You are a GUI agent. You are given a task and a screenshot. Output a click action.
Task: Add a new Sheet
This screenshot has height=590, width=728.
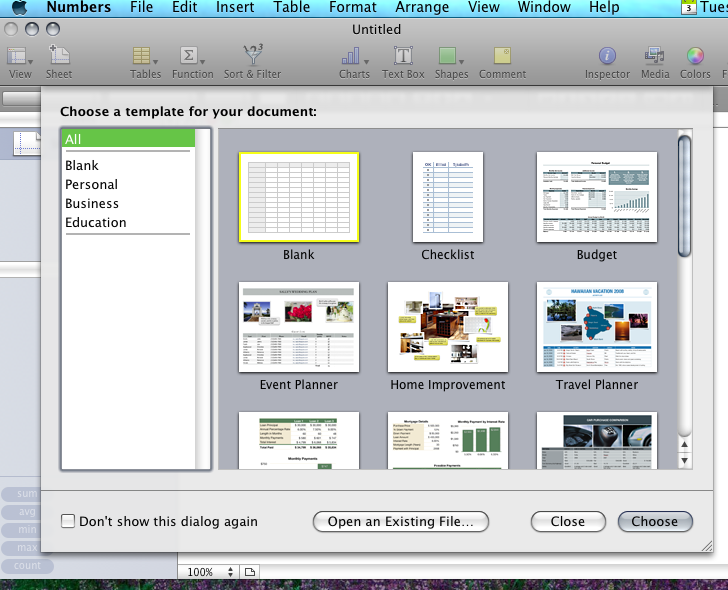(59, 63)
